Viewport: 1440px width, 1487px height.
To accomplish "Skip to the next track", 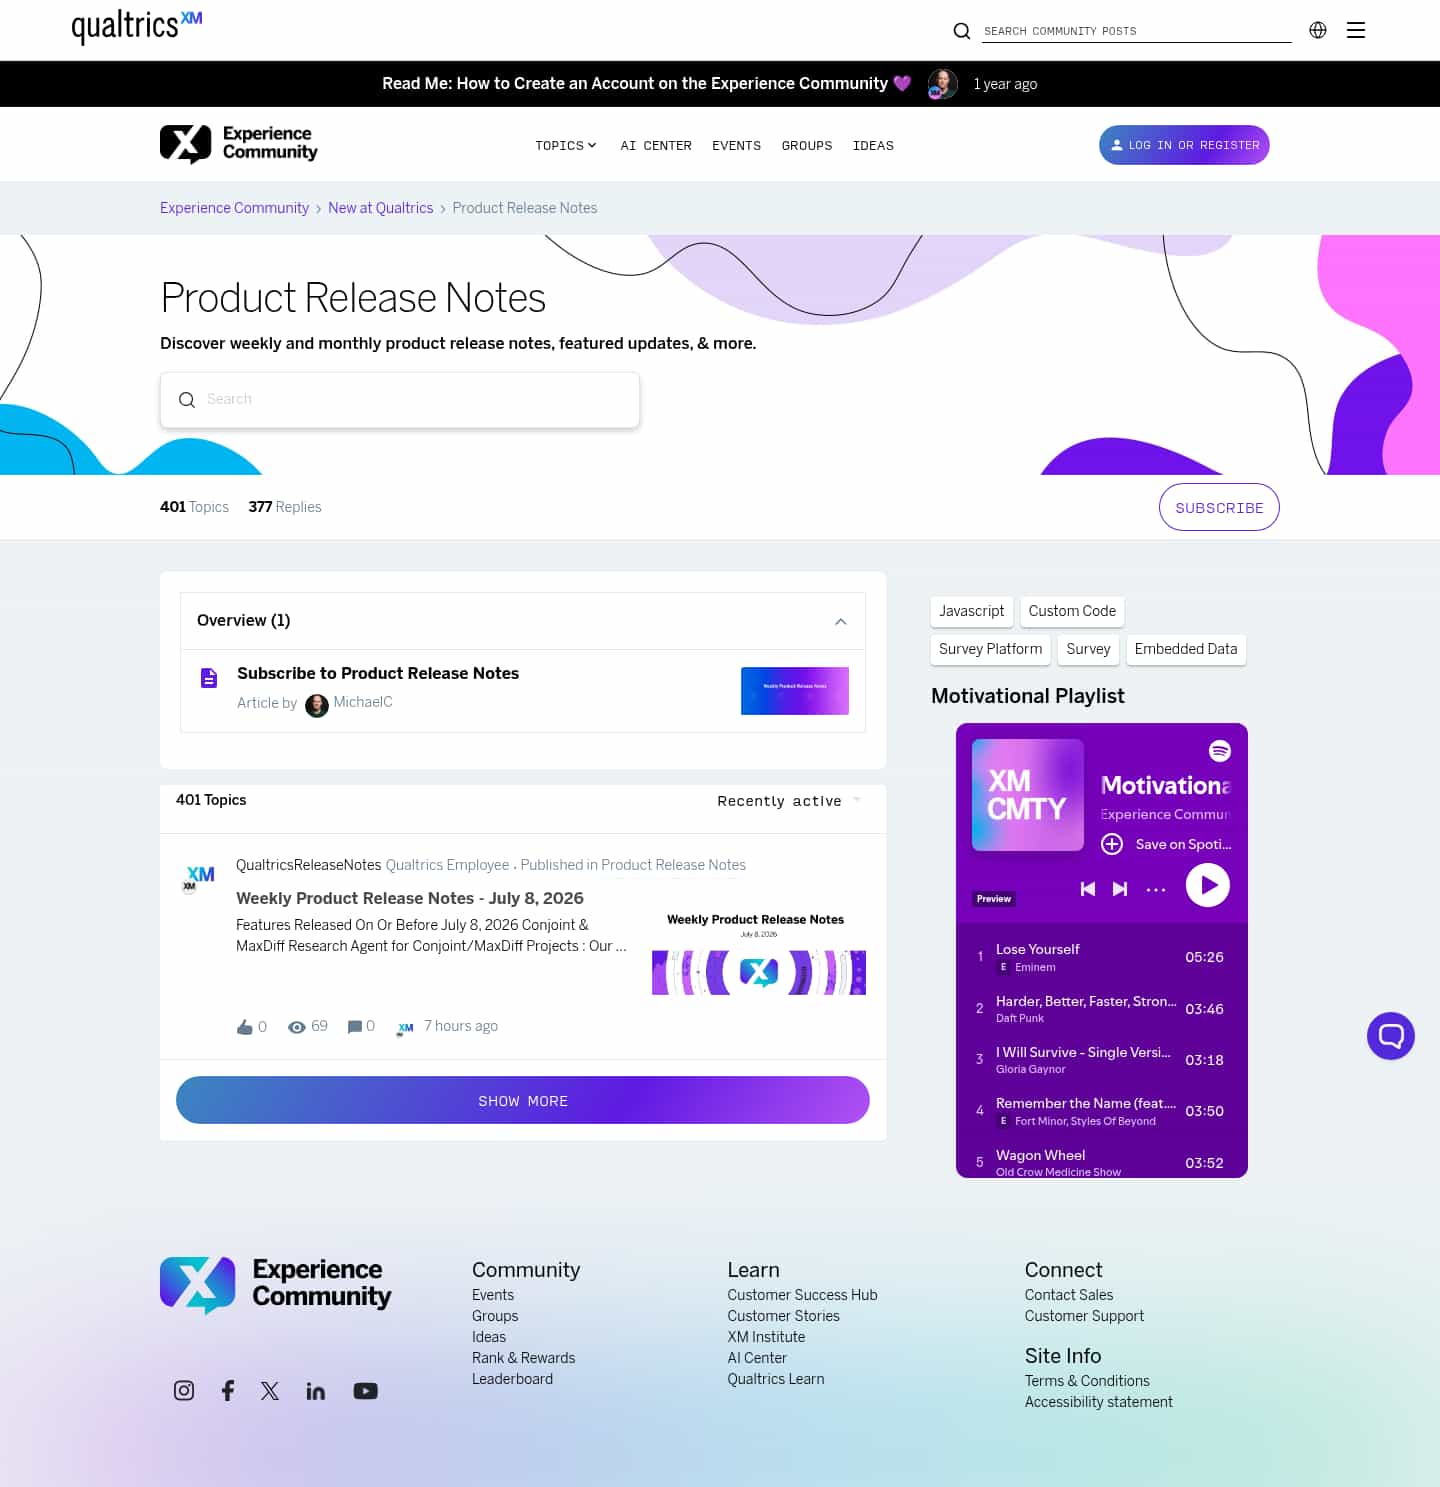I will [1120, 888].
